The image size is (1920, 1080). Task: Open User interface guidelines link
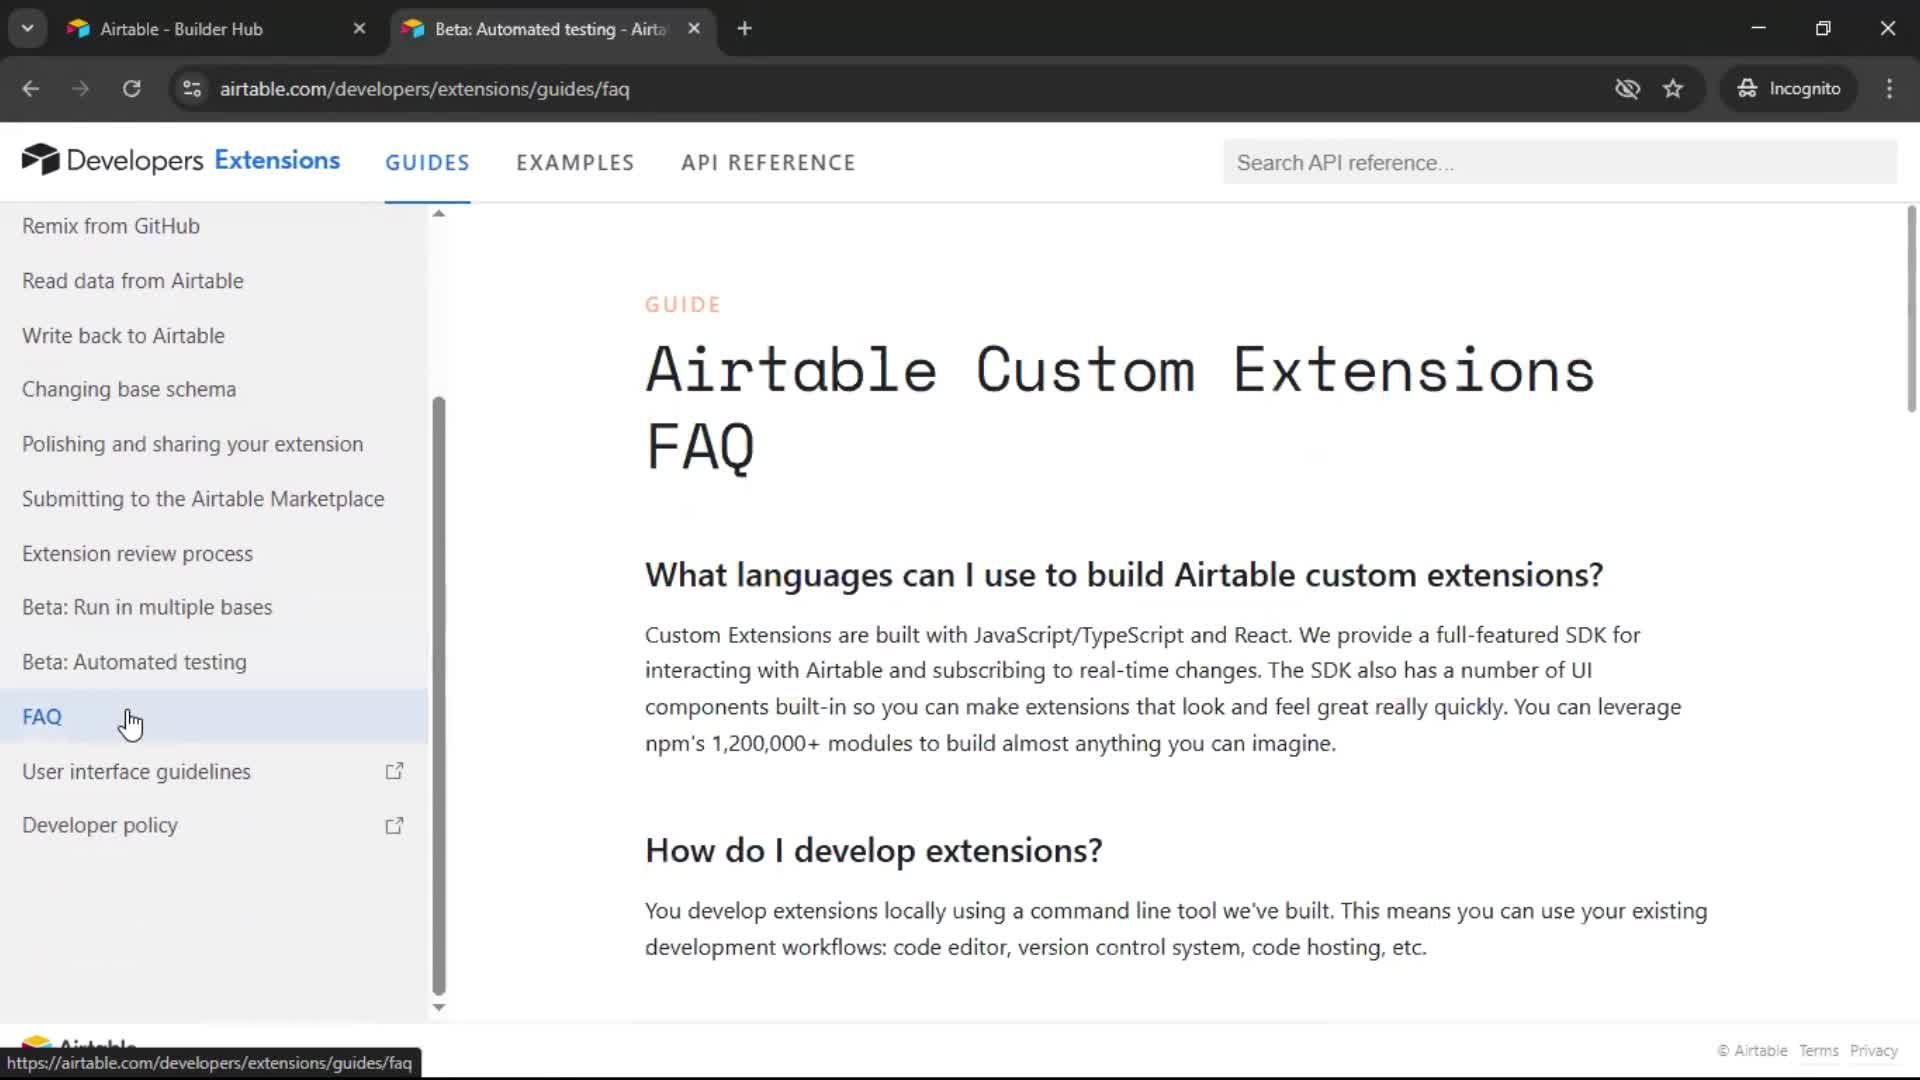pos(137,772)
